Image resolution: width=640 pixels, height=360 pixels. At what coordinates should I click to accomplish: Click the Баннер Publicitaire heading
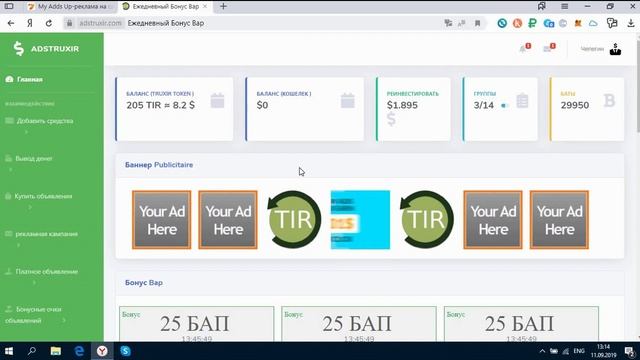159,165
